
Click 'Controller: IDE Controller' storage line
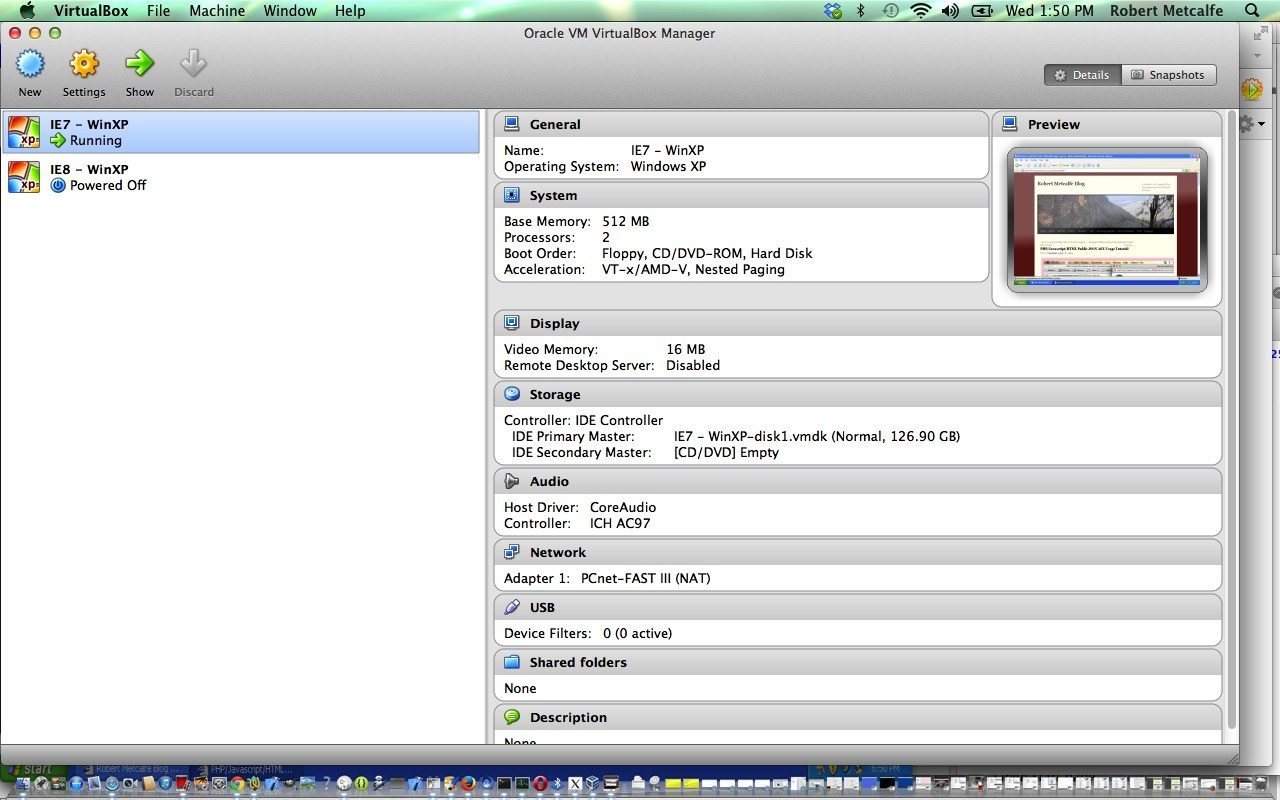pos(583,420)
